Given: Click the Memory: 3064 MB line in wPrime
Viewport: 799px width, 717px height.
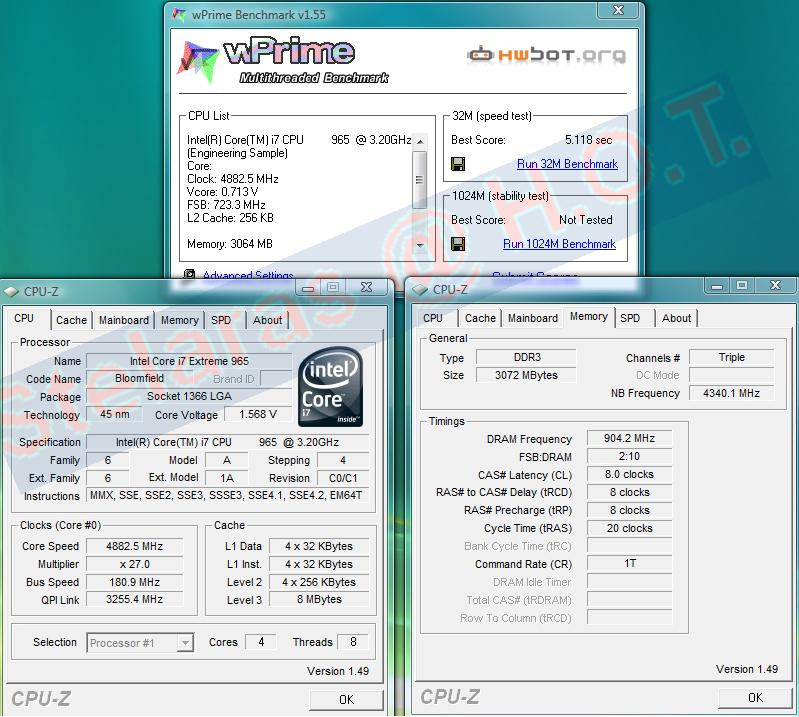Looking at the screenshot, I should pyautogui.click(x=230, y=244).
